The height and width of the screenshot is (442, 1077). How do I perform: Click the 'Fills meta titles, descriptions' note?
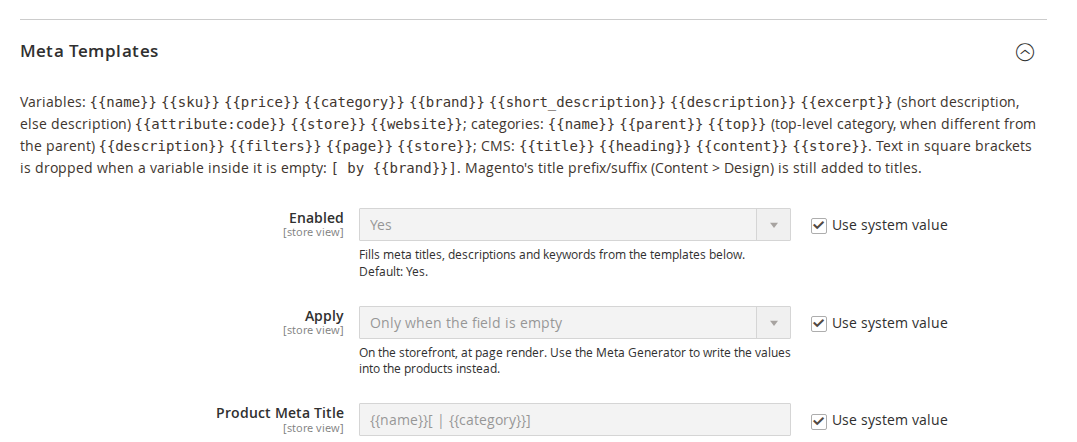pos(552,255)
